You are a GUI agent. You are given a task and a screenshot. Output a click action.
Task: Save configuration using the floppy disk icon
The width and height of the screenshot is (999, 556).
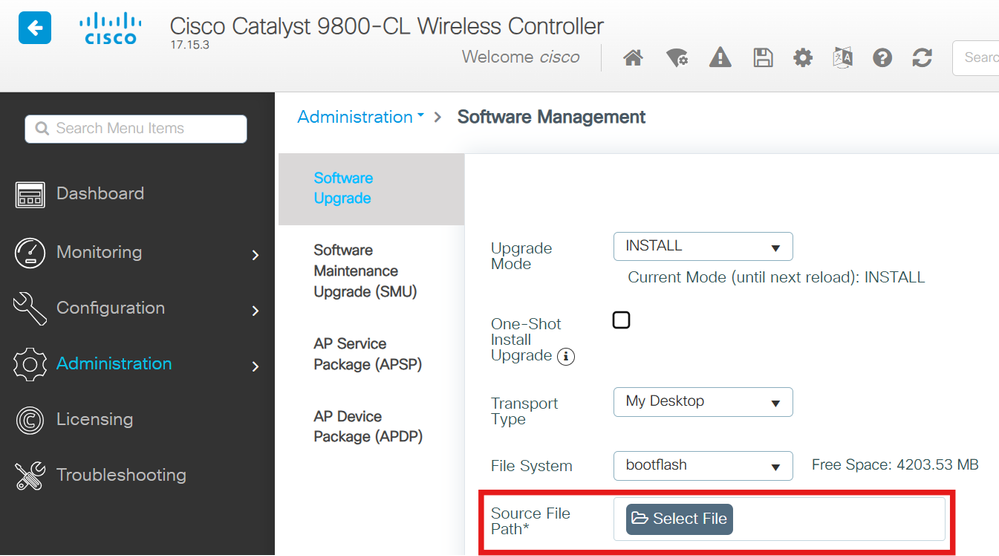[763, 58]
